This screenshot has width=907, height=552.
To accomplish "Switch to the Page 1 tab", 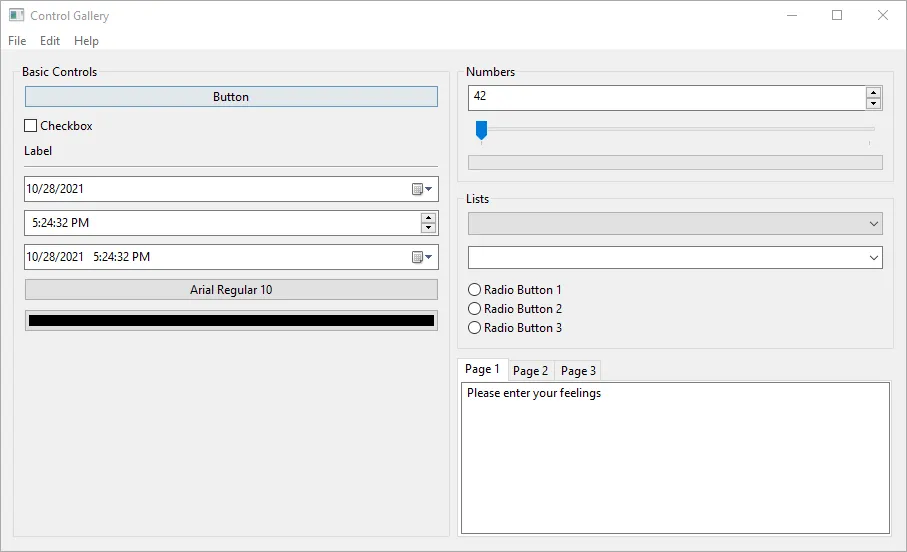I will pyautogui.click(x=482, y=369).
